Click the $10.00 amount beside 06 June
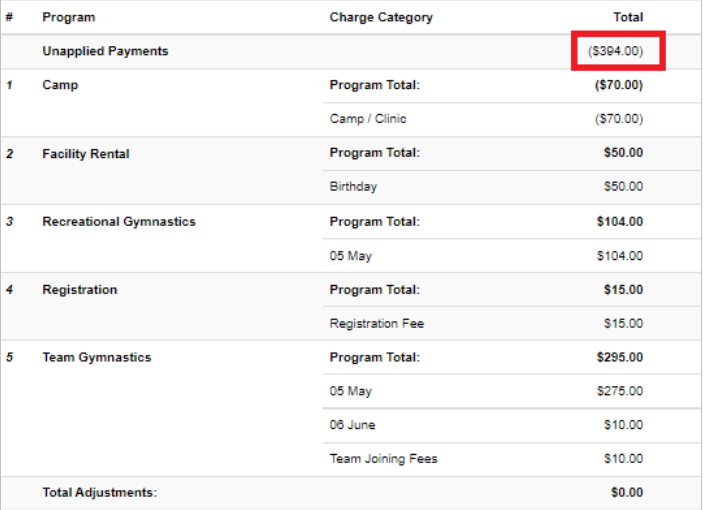 (x=624, y=425)
